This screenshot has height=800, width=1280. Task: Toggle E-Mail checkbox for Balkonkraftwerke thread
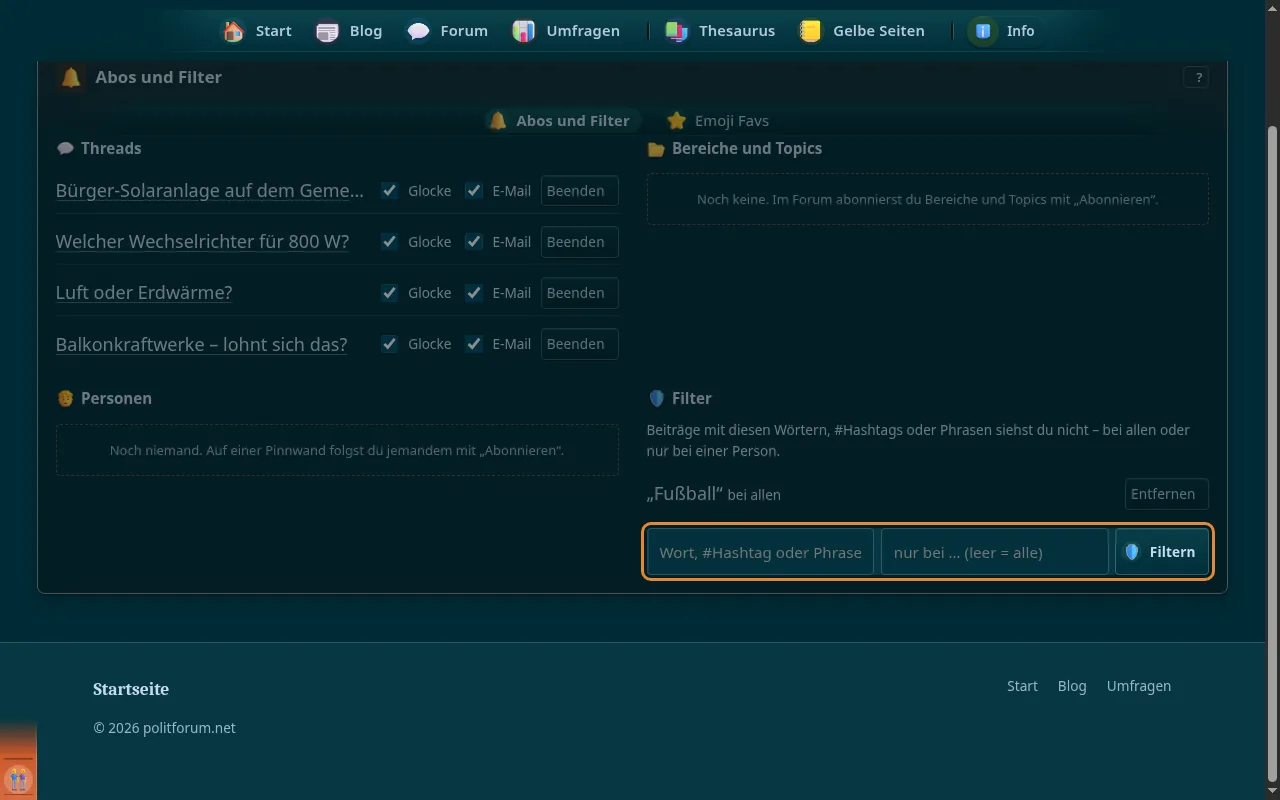tap(474, 344)
